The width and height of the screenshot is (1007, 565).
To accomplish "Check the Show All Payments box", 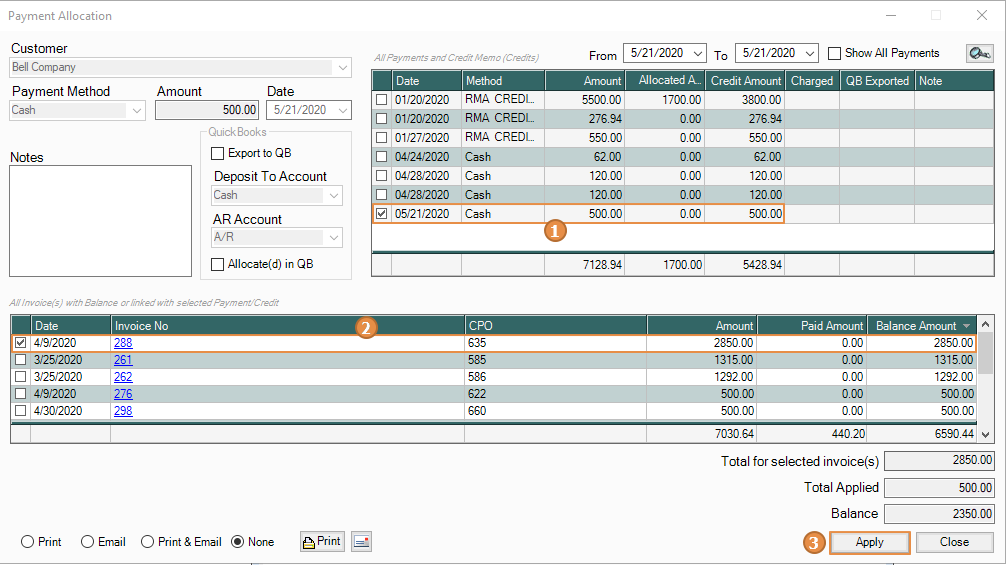I will pos(834,53).
